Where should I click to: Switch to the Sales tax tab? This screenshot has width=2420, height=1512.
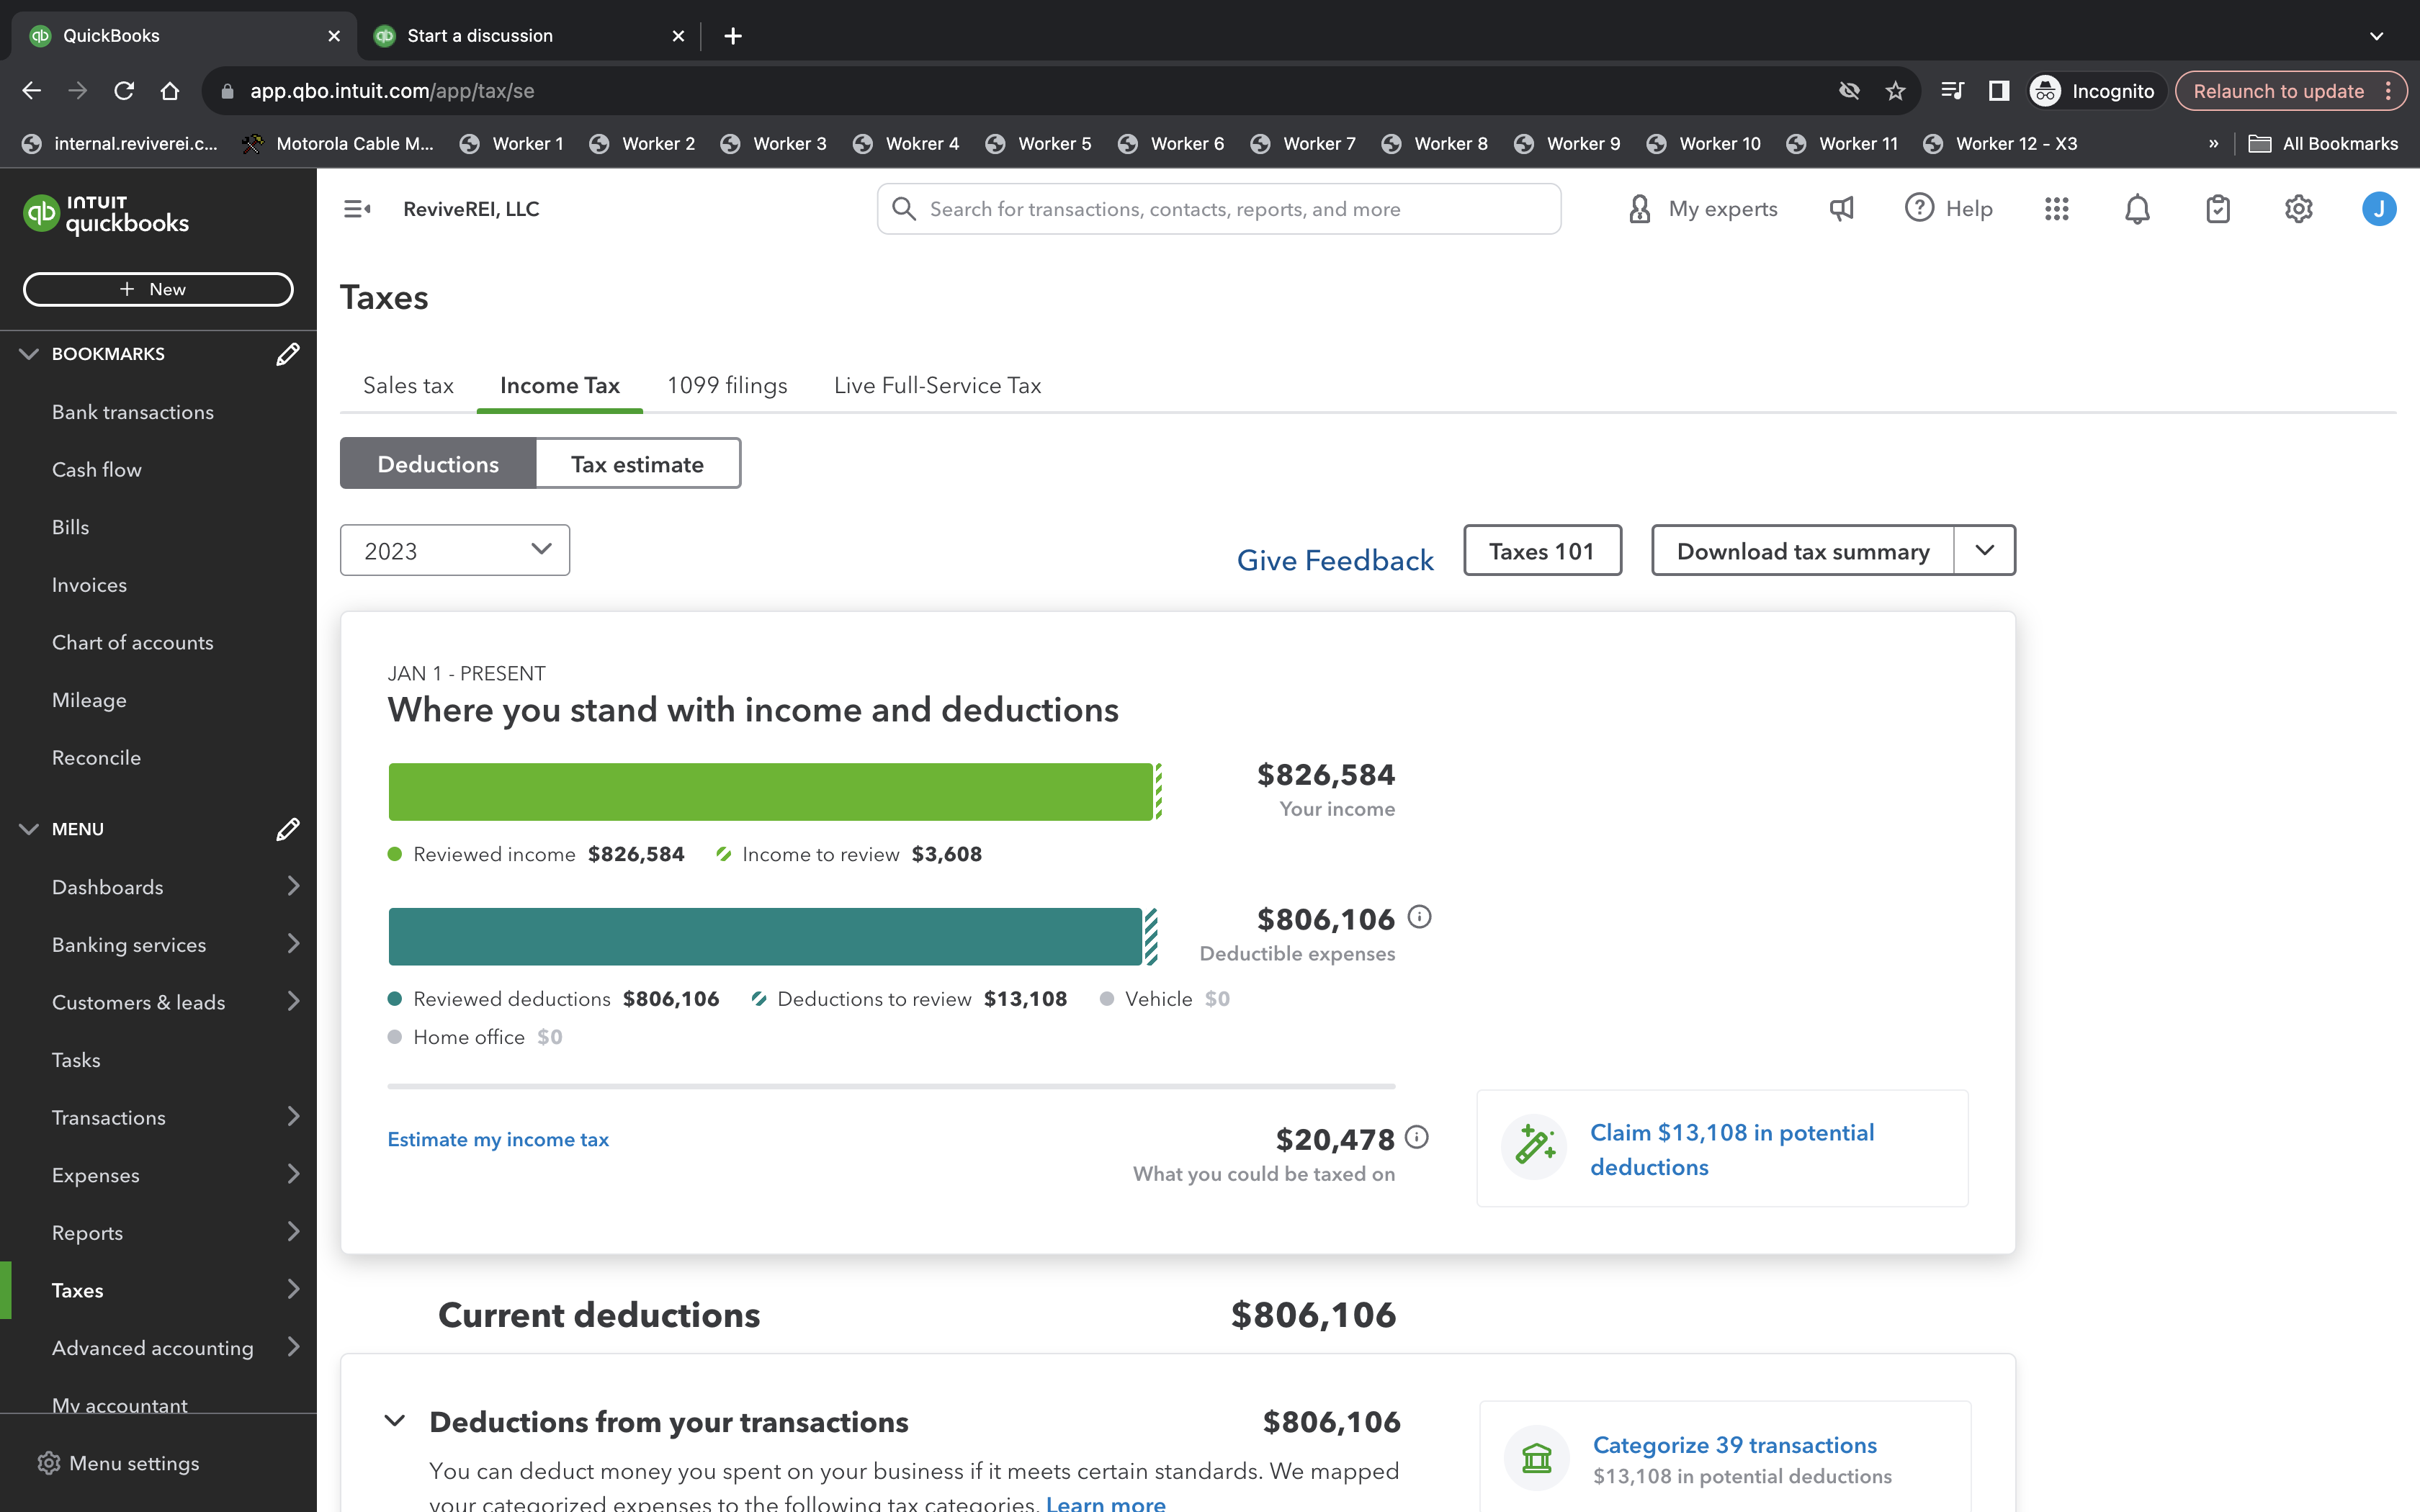coord(407,385)
